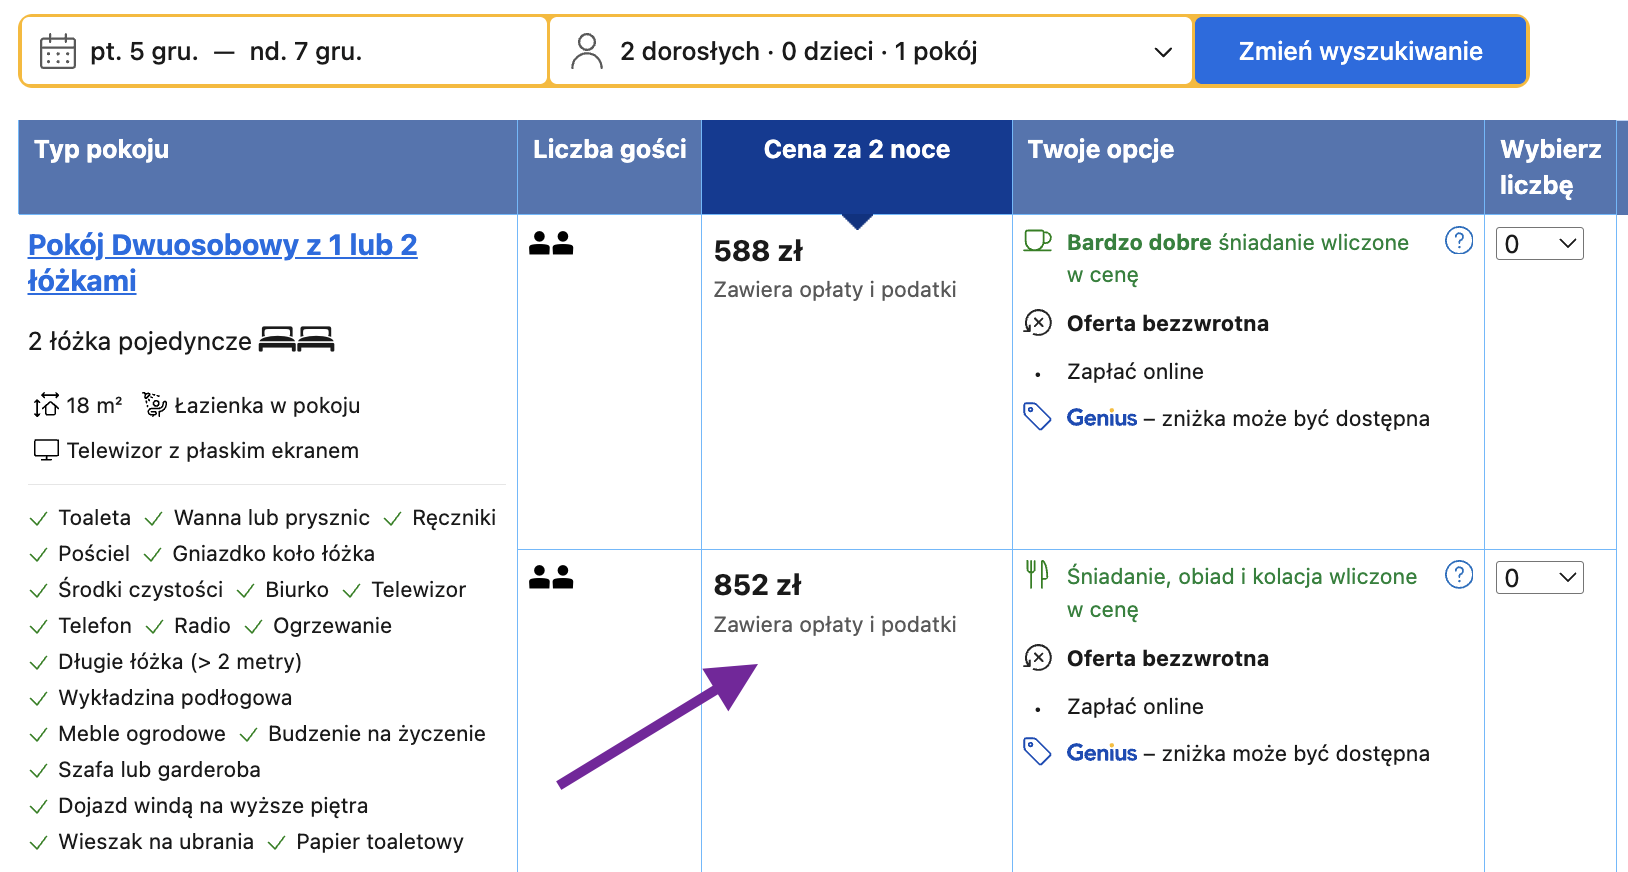The width and height of the screenshot is (1628, 872).
Task: Click the 2 łóżka pojedyncze text
Action: point(140,341)
